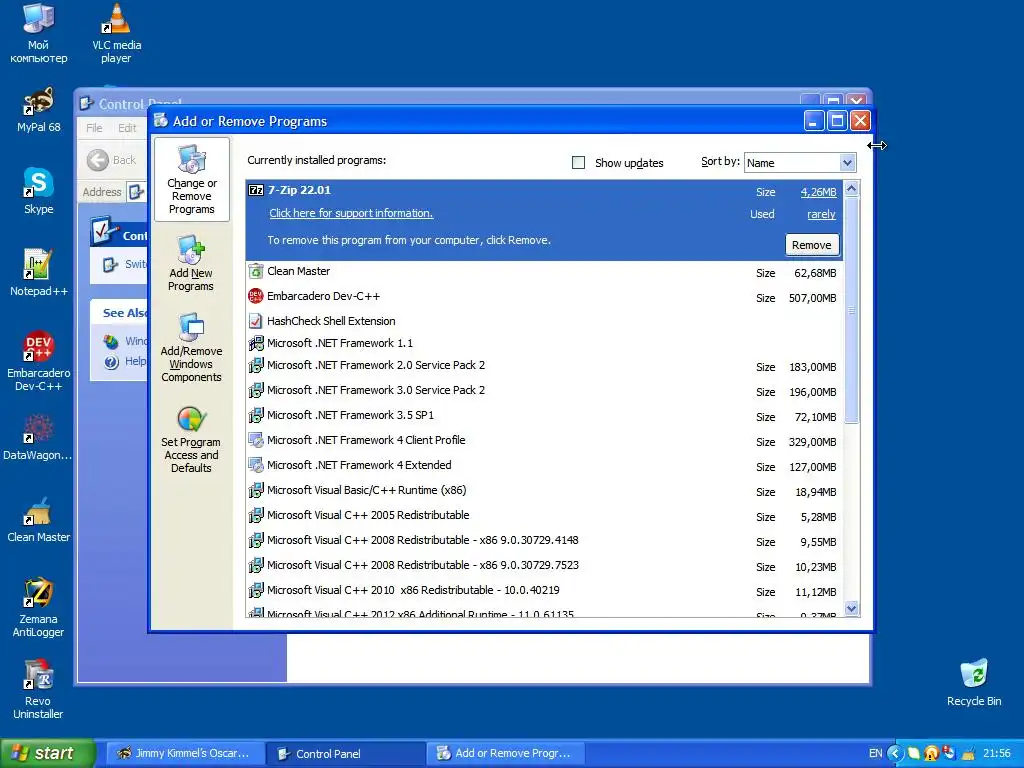1024x768 pixels.
Task: Open Change or Remove Programs sidebar icon
Action: click(192, 161)
